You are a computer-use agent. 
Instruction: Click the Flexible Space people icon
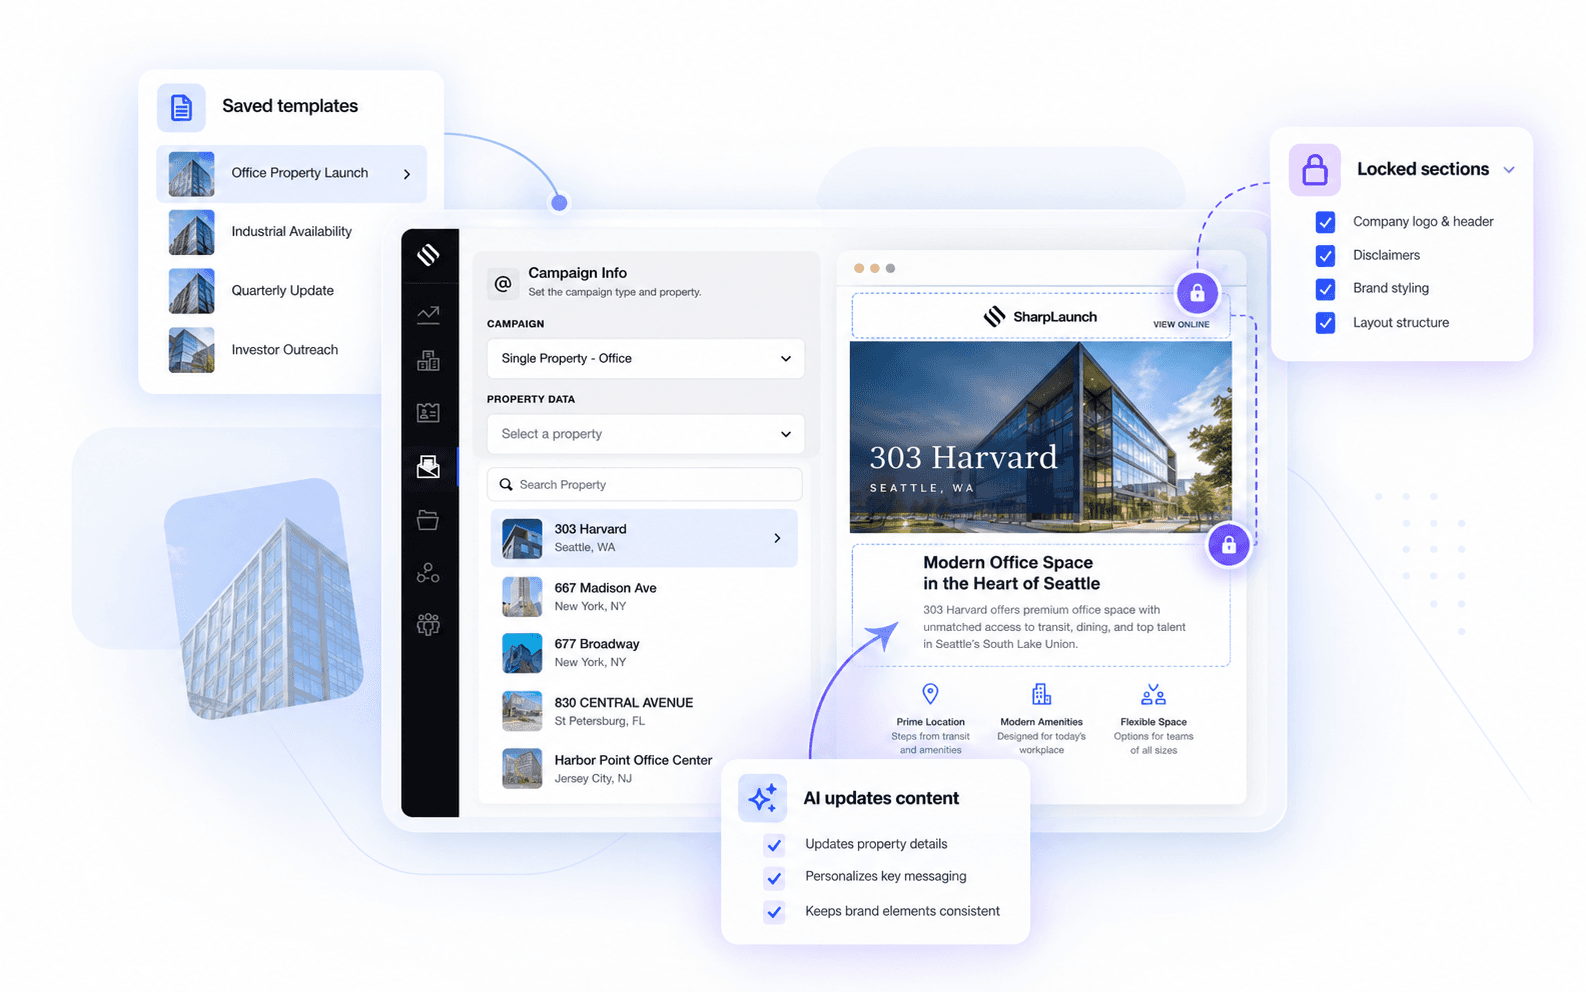(1153, 694)
